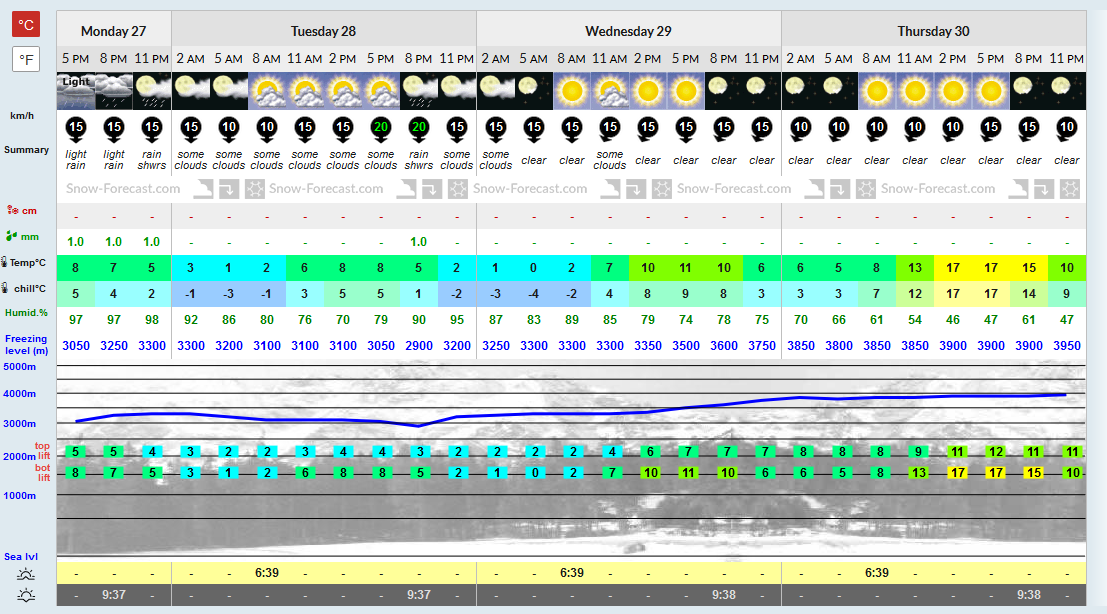Click Tuesday 6:39 sunrise time

click(x=267, y=573)
